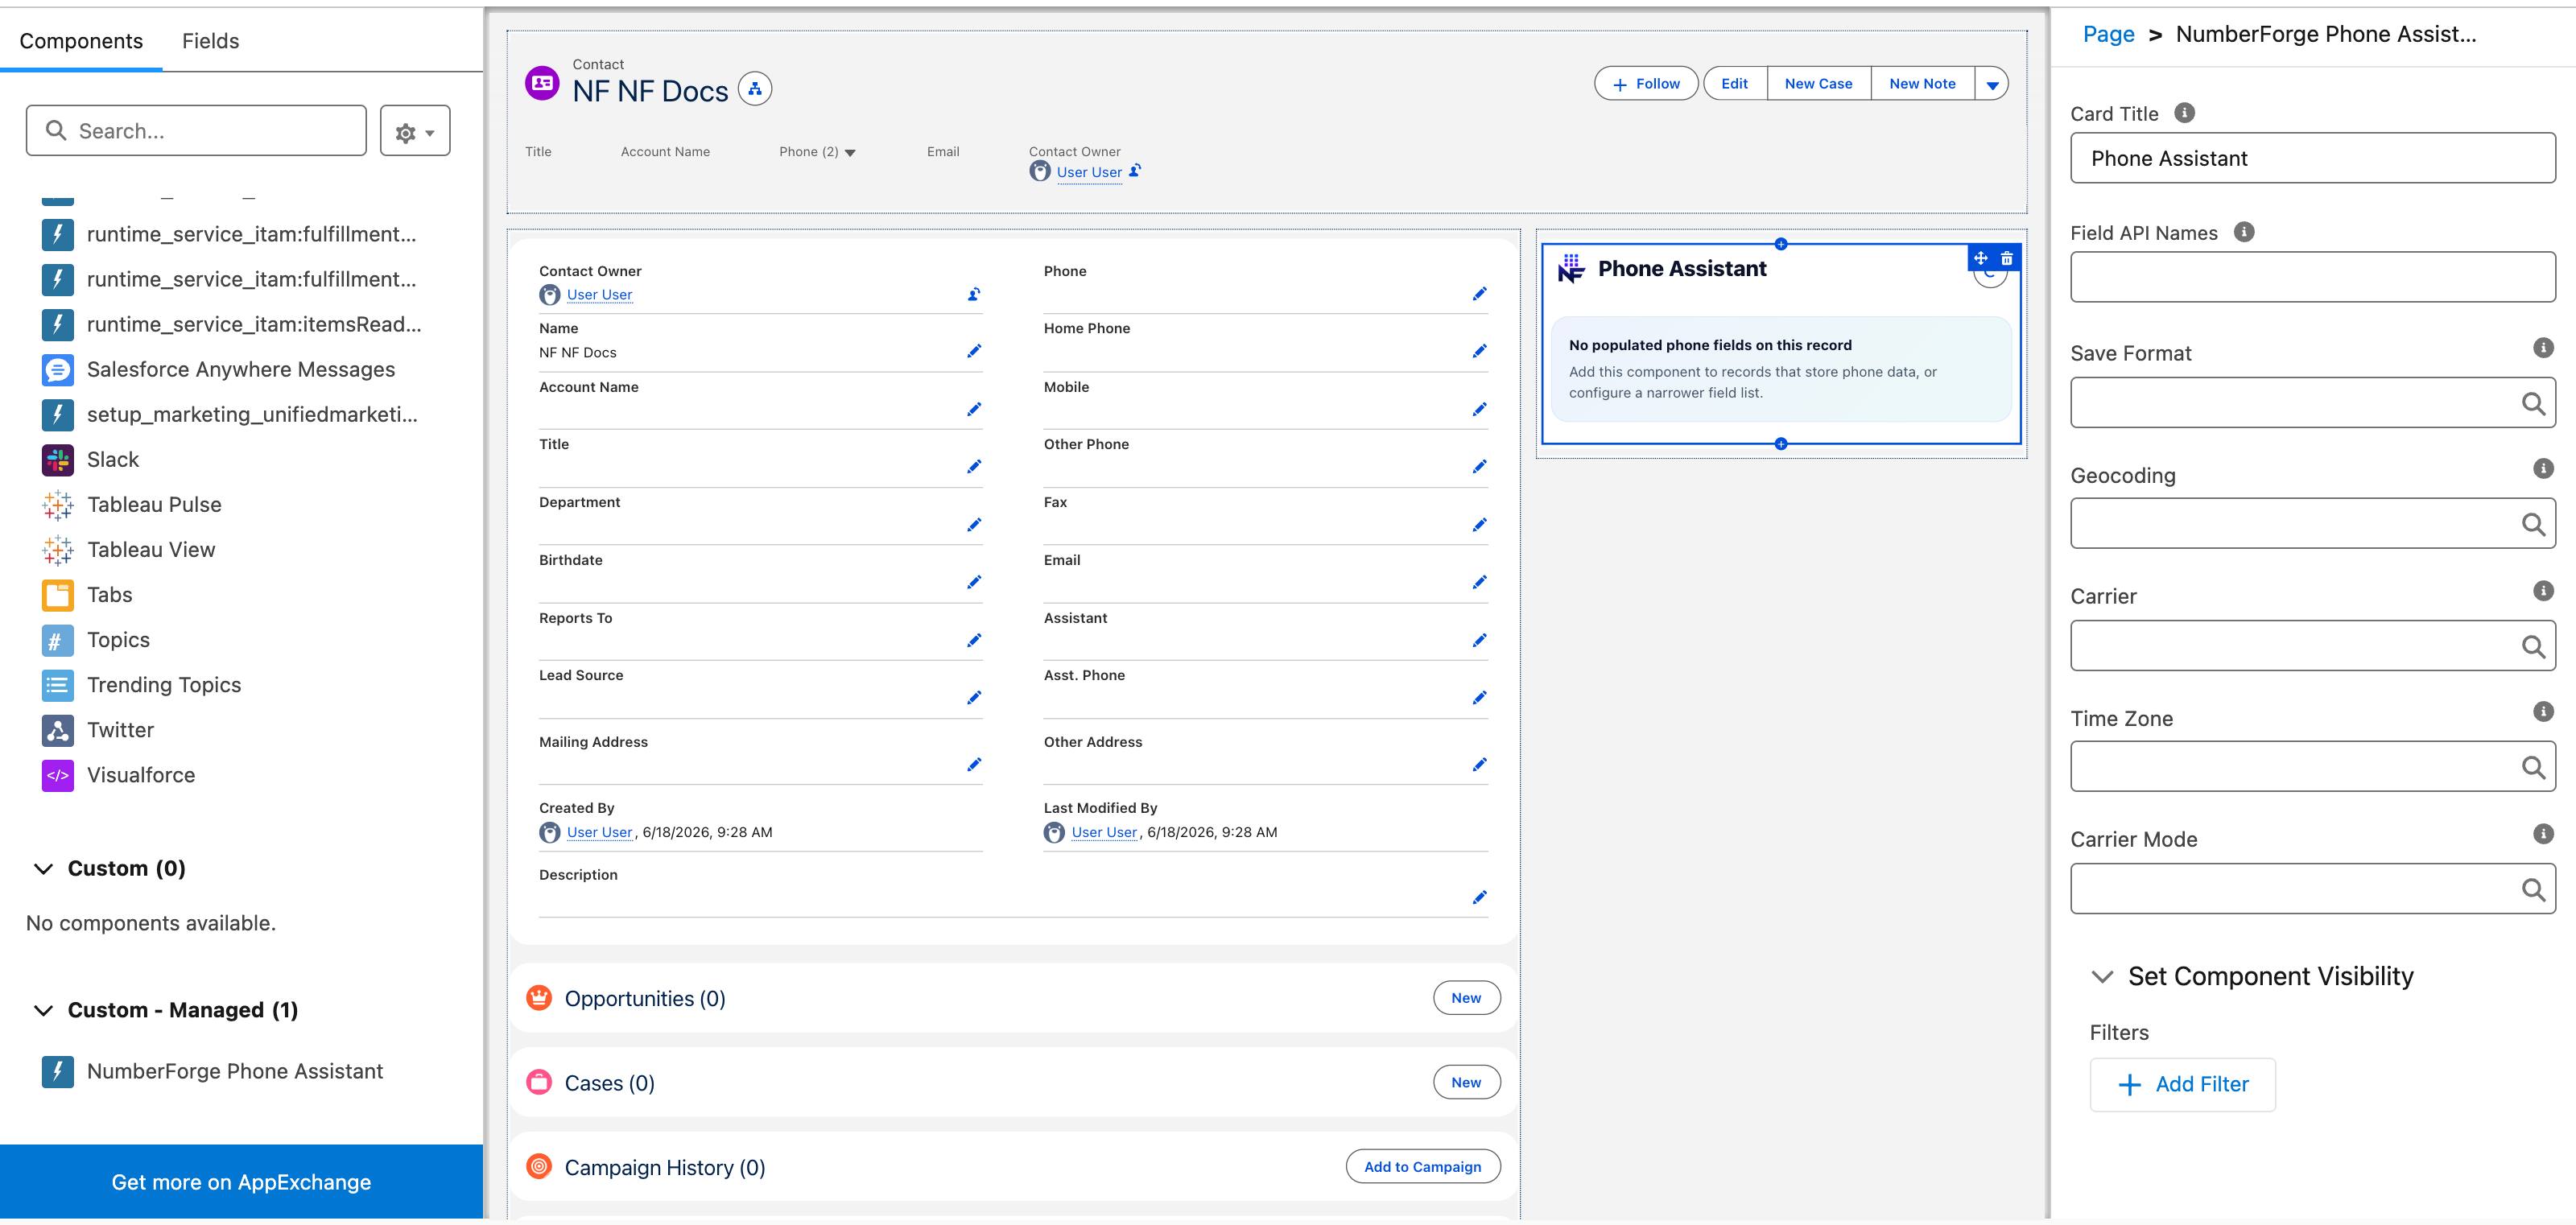Viewport: 2576px width, 1225px height.
Task: Click the Card Title input field
Action: 2312,158
